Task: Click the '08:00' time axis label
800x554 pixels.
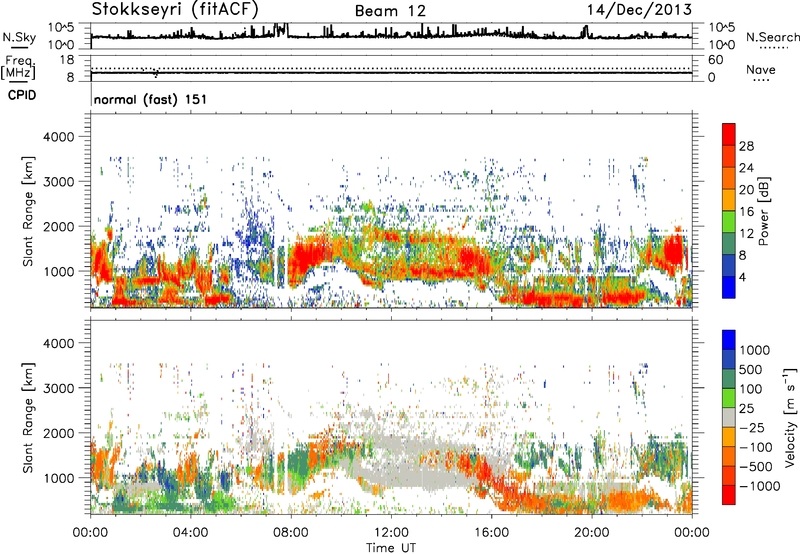Action: (291, 533)
